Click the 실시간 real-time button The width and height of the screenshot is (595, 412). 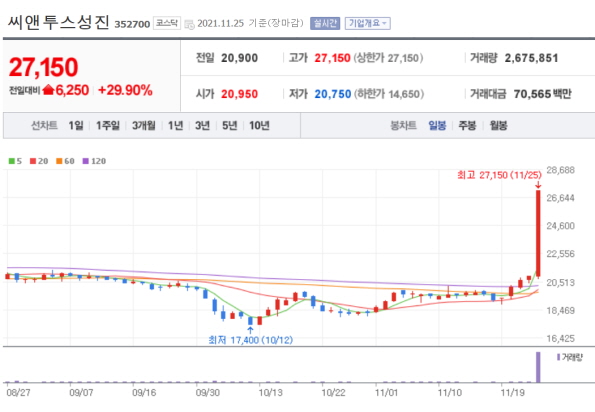(x=325, y=24)
